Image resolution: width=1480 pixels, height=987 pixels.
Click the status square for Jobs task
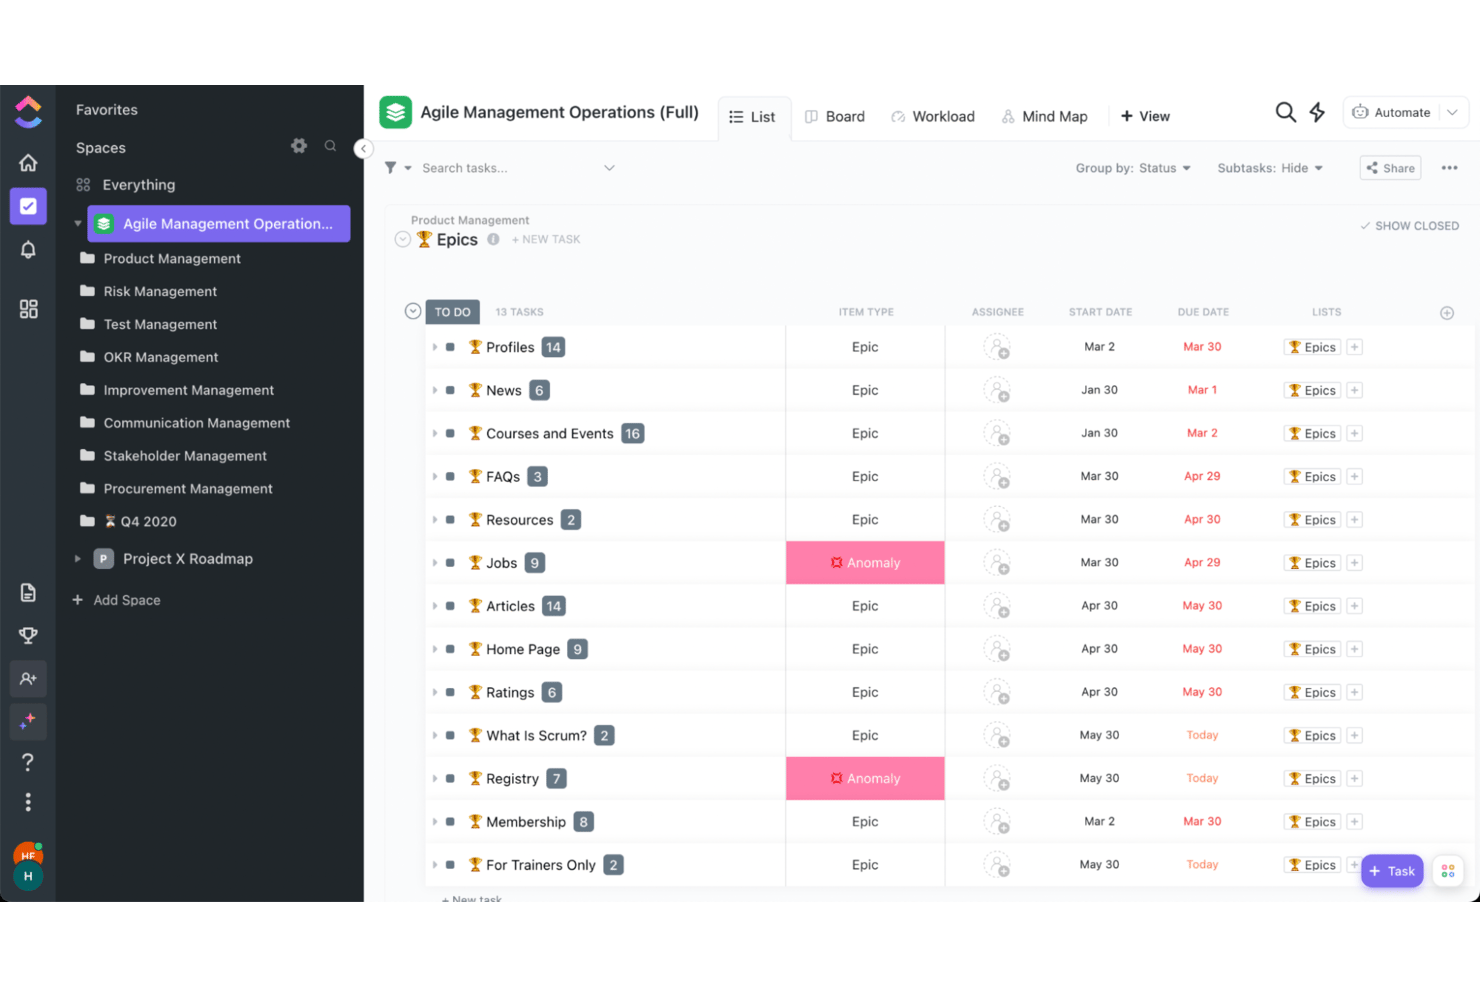pyautogui.click(x=450, y=563)
